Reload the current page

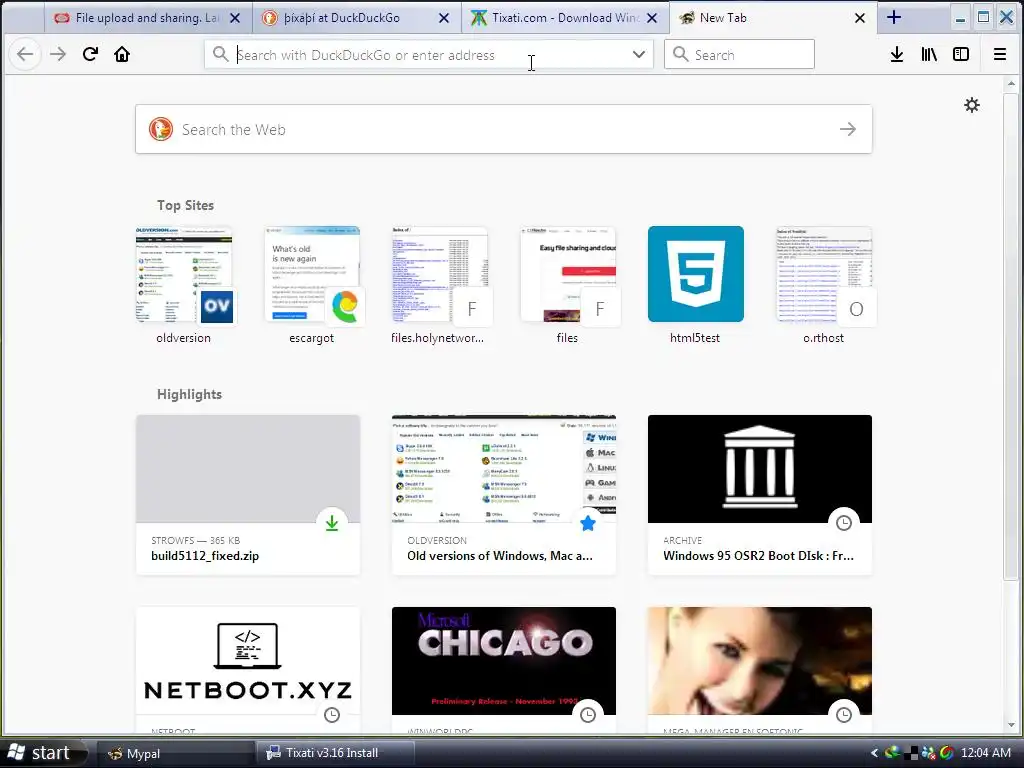(x=90, y=54)
